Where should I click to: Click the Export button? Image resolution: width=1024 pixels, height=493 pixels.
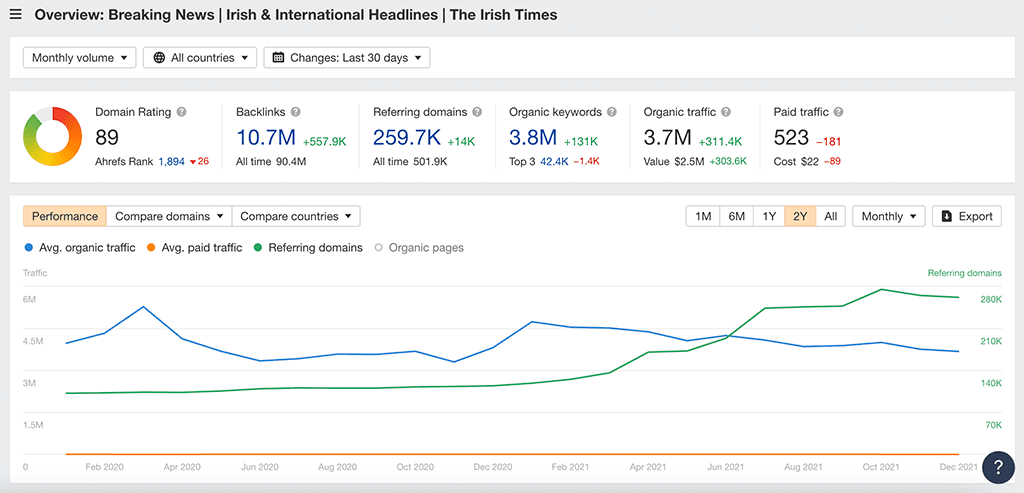967,216
